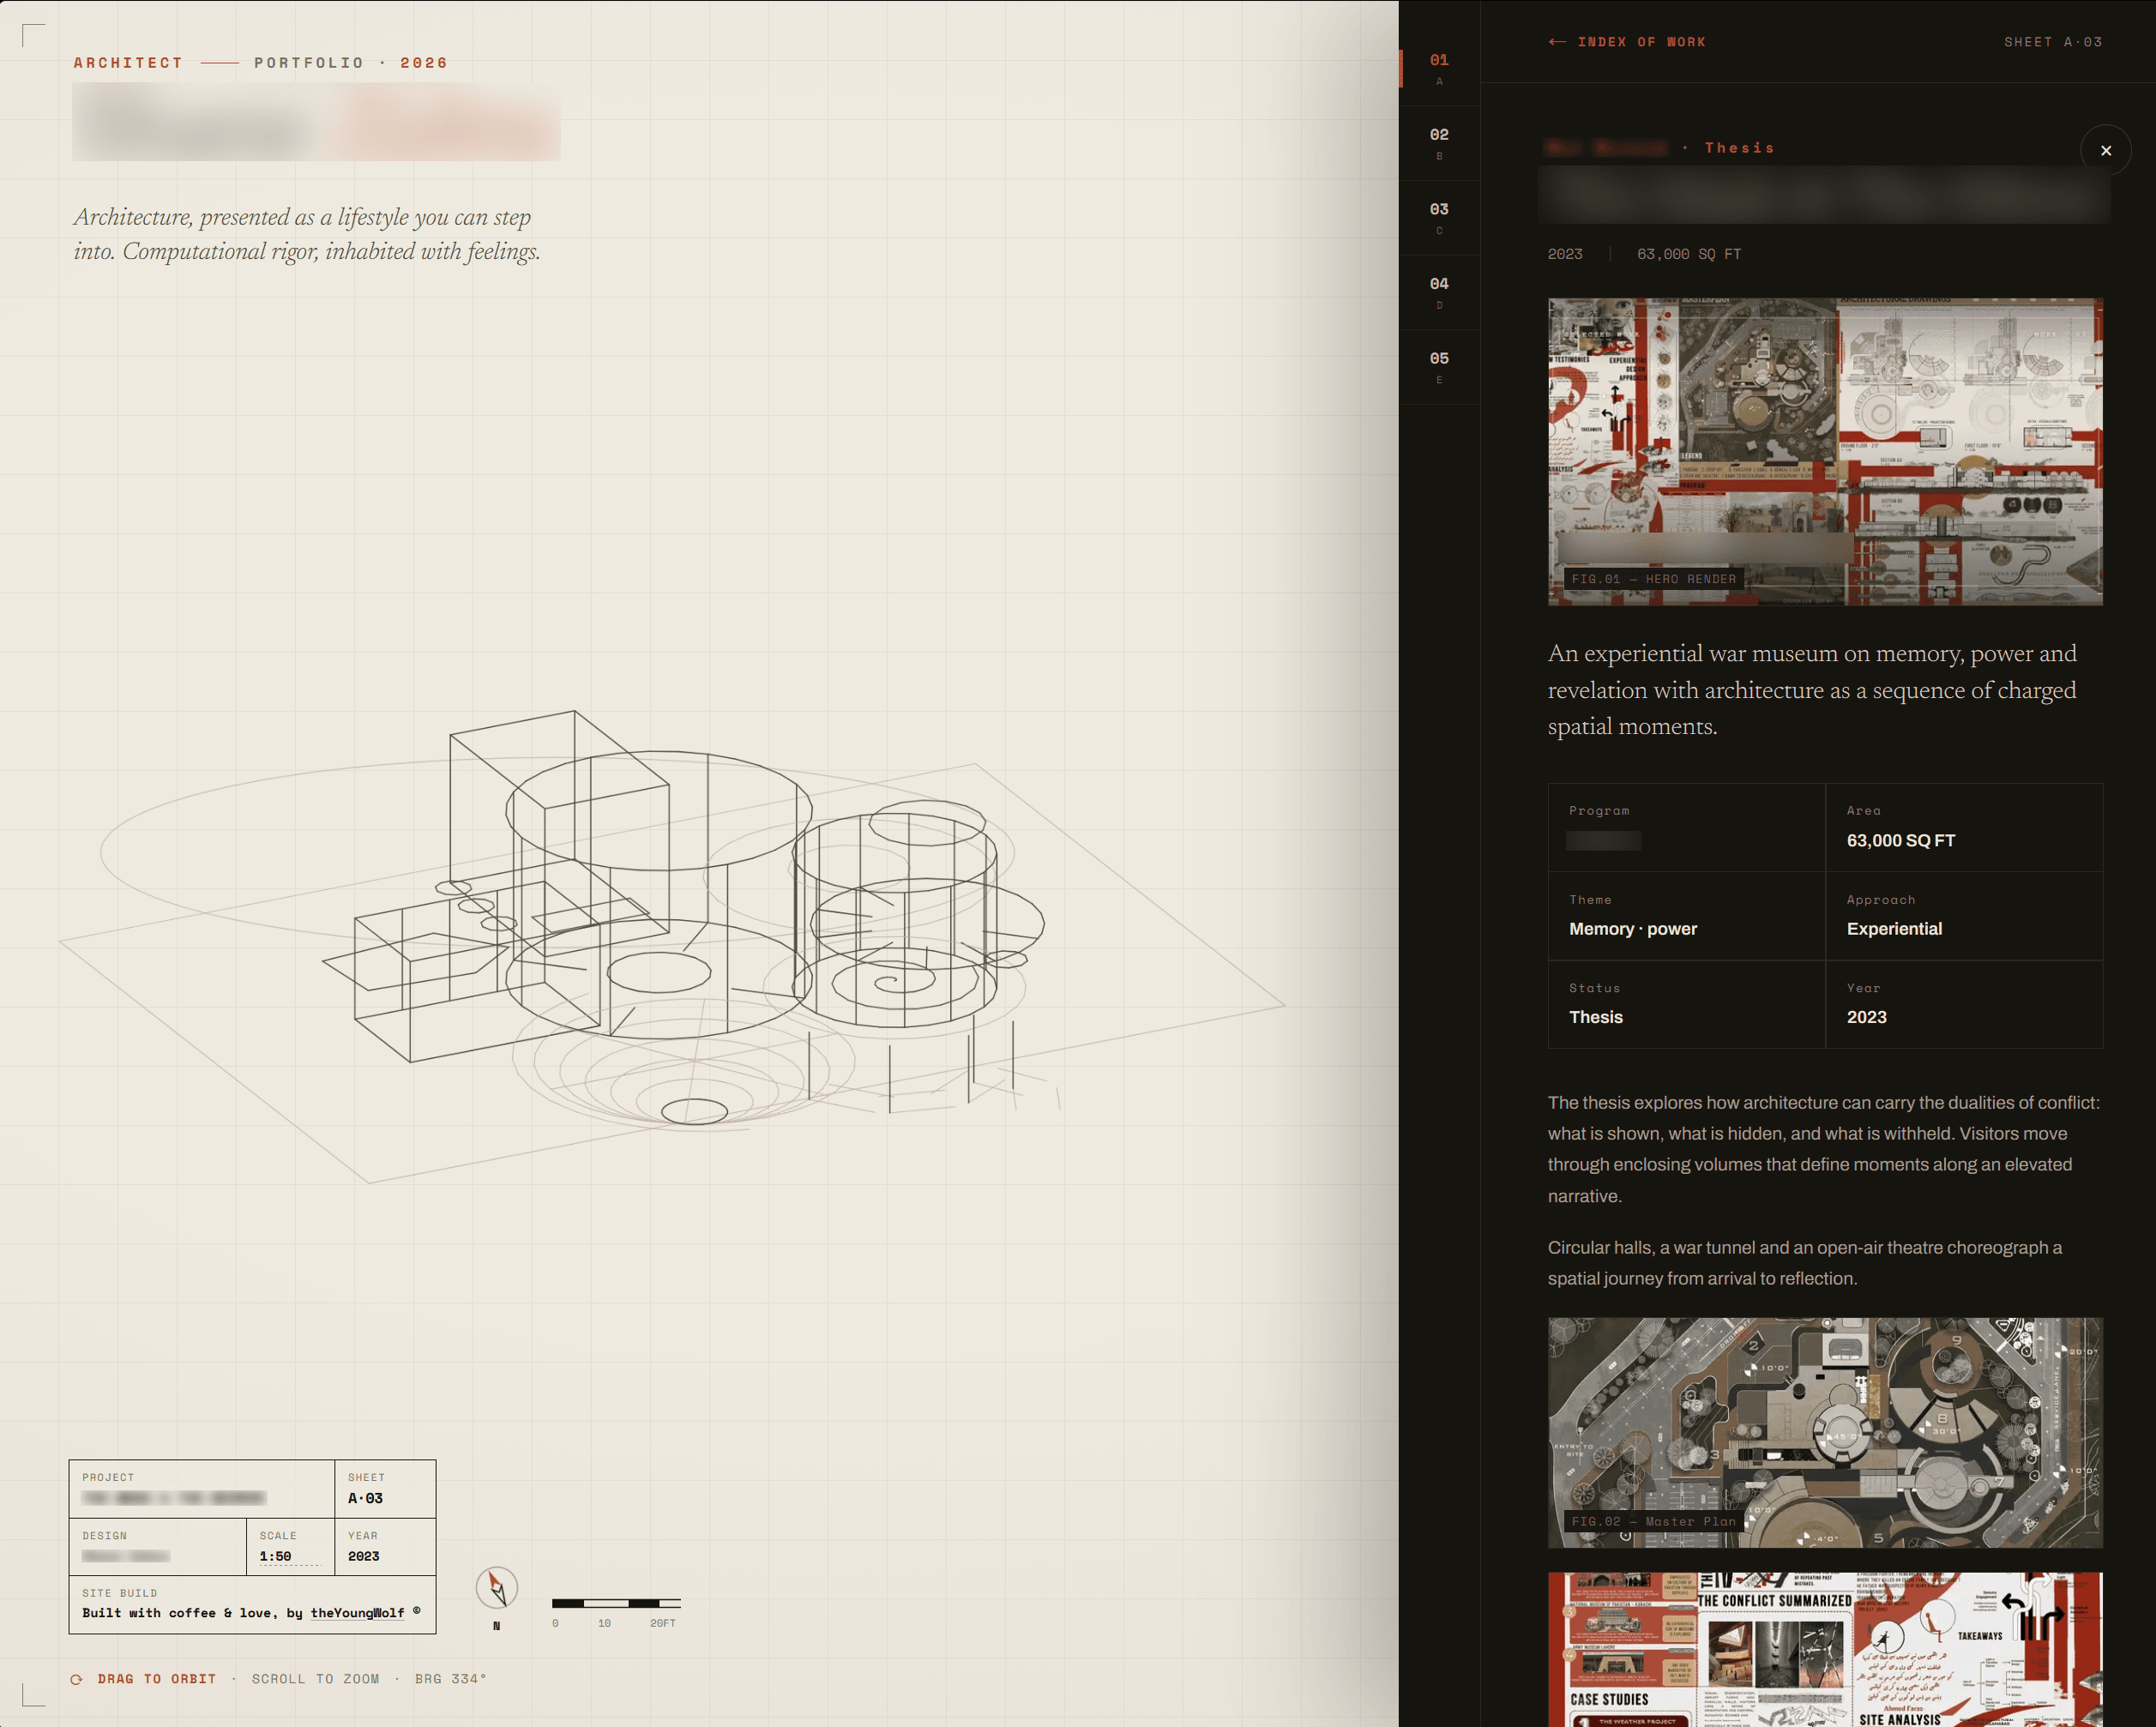Open the FIG.01 Hero Render image

point(1825,451)
